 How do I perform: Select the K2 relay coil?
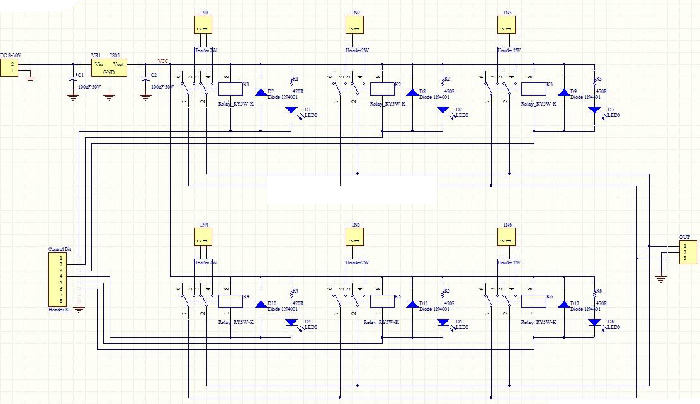click(382, 89)
